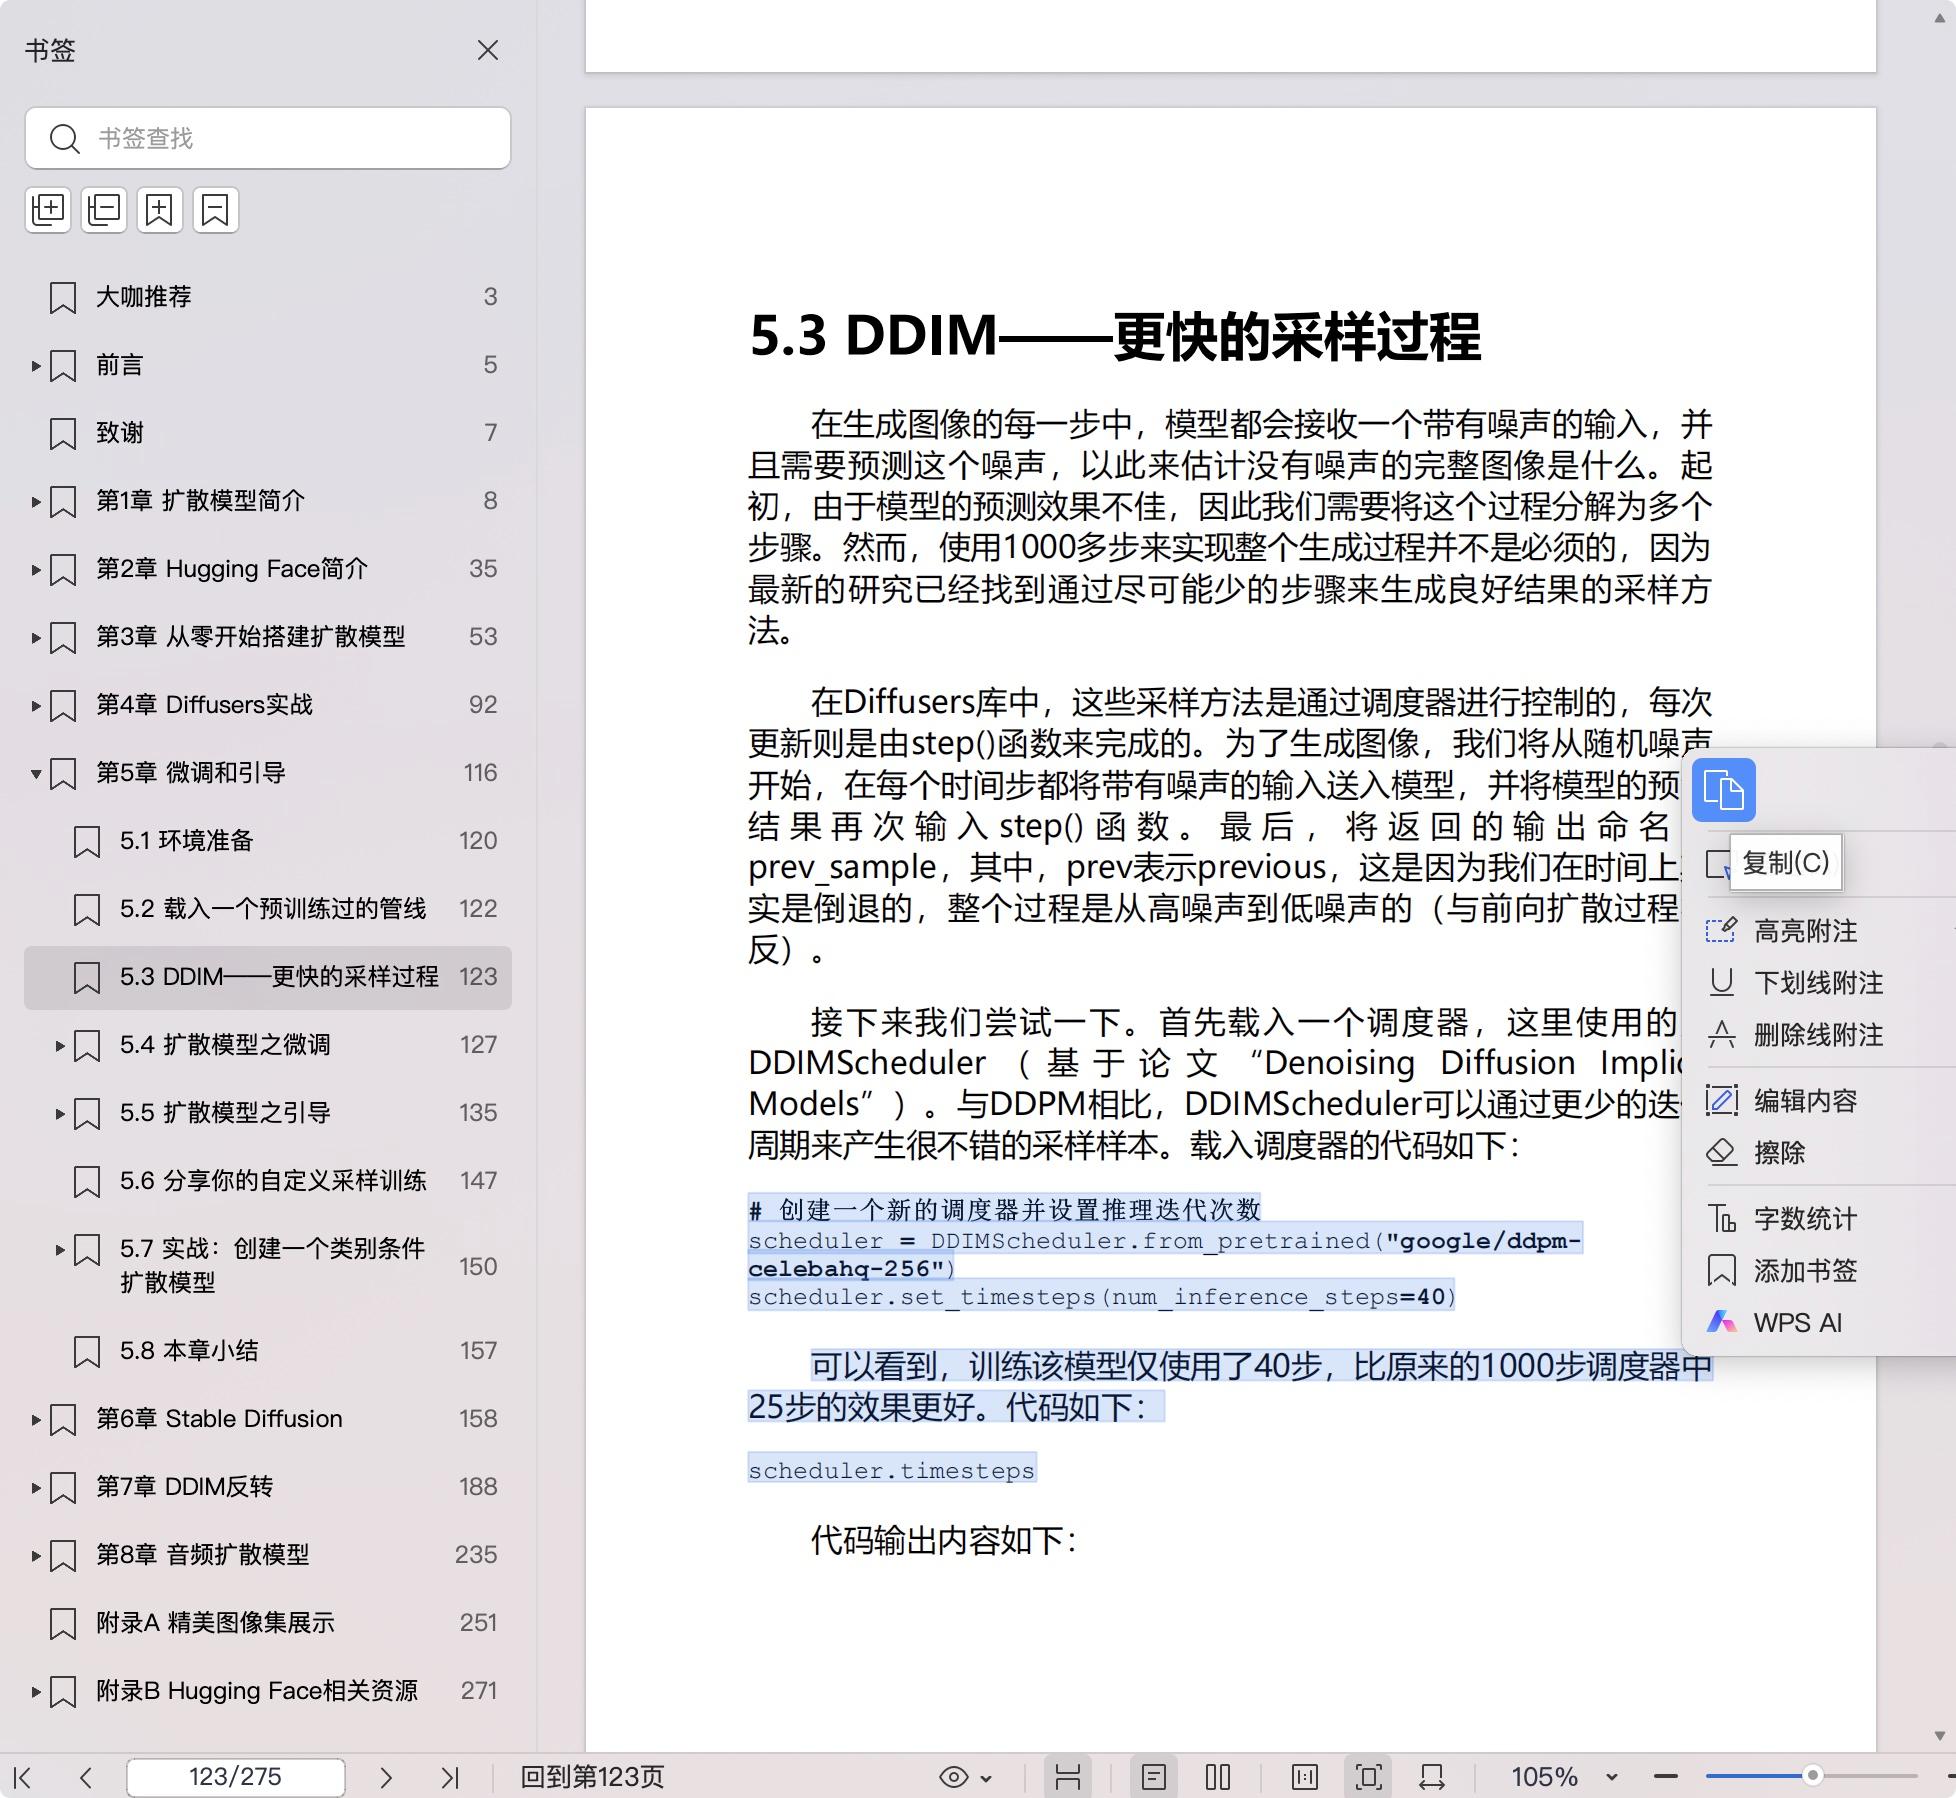Go to the previous page
1956x1798 pixels.
point(86,1777)
